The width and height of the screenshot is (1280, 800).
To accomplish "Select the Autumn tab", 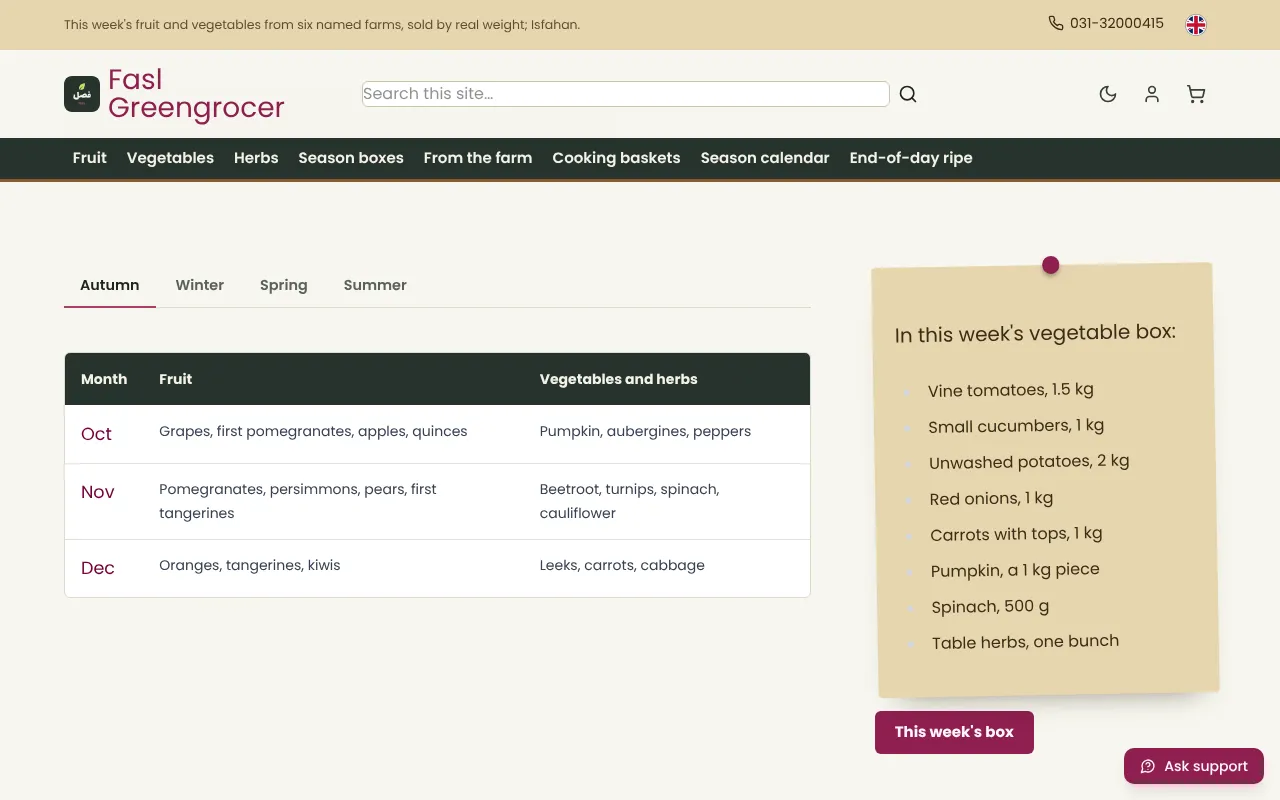I will [110, 285].
